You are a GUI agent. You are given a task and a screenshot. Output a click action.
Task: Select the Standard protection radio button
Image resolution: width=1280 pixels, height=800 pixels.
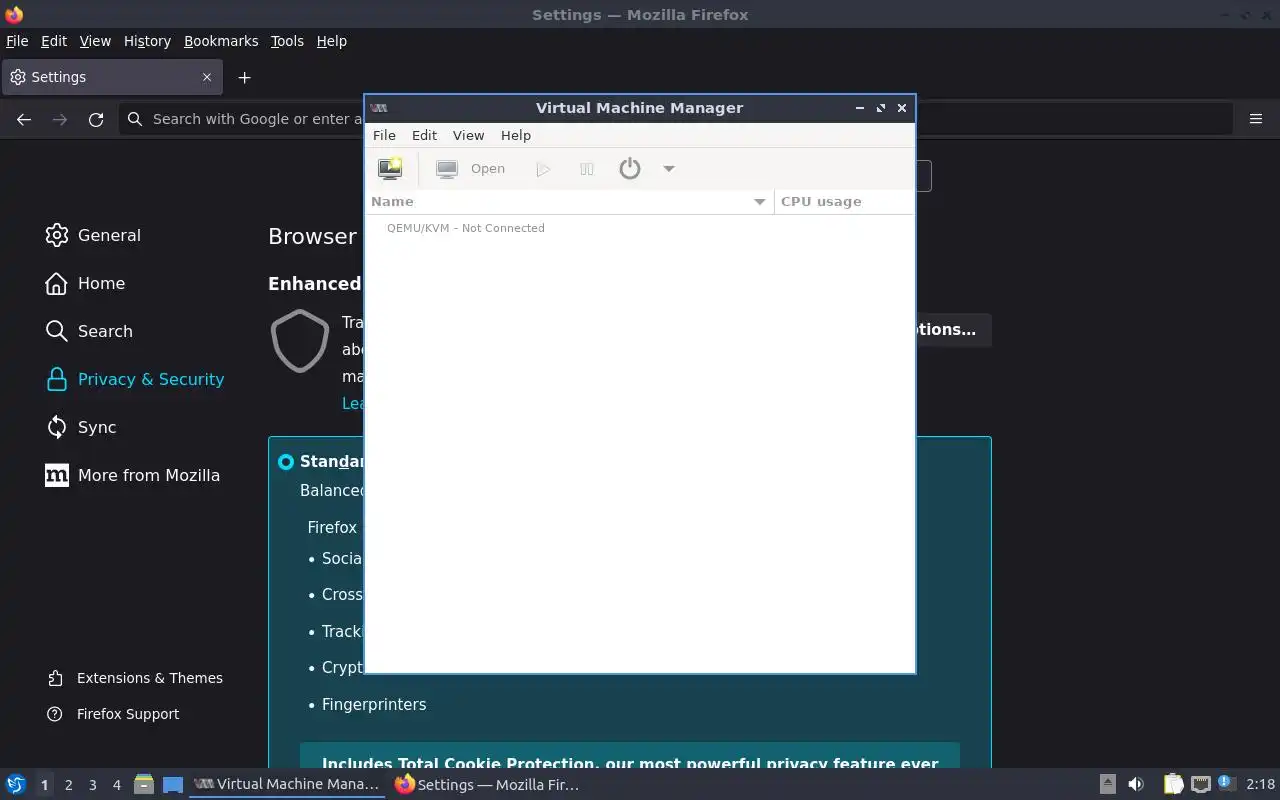click(286, 462)
